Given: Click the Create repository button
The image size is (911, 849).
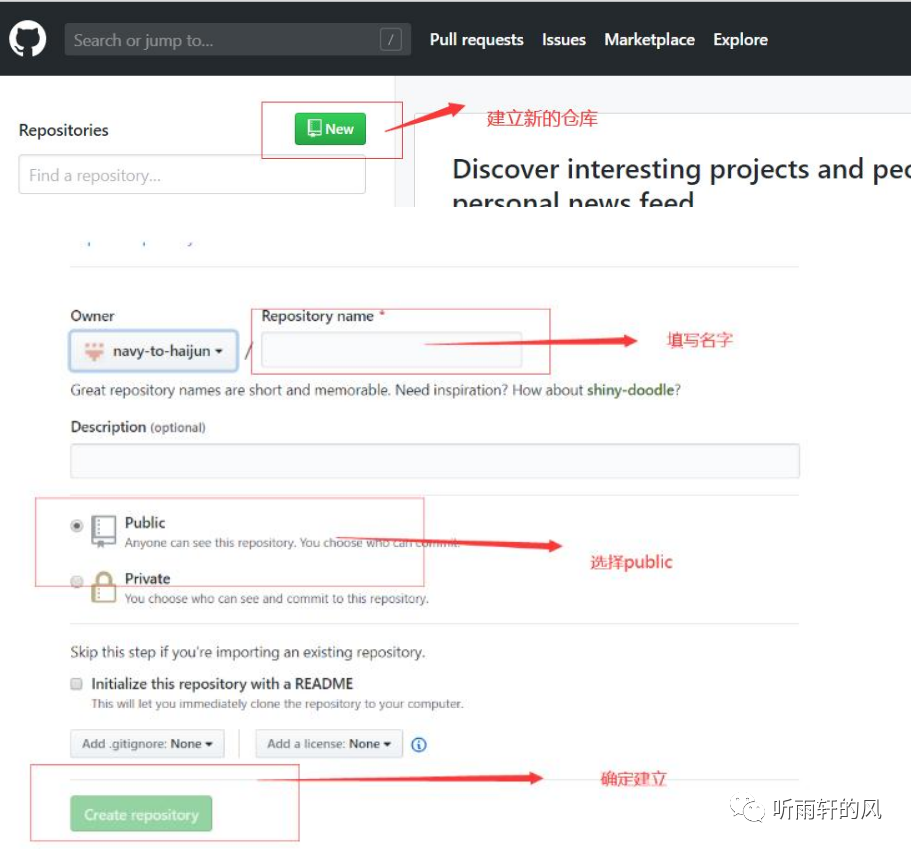Looking at the screenshot, I should point(141,814).
